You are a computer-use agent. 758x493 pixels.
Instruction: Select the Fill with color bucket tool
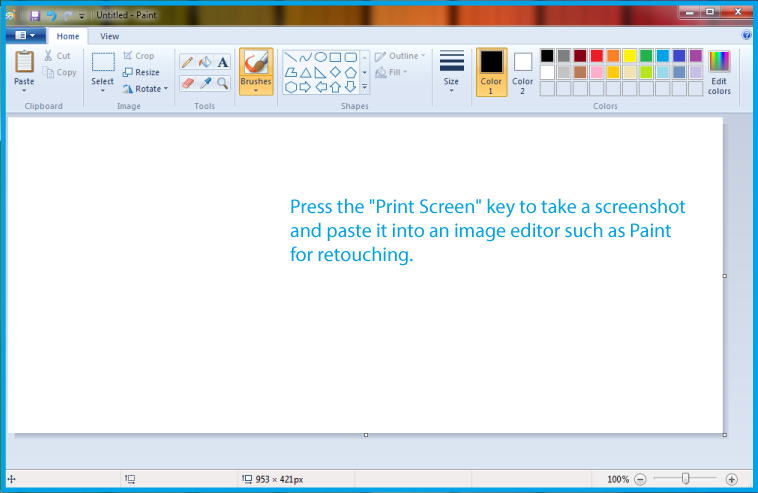[204, 62]
